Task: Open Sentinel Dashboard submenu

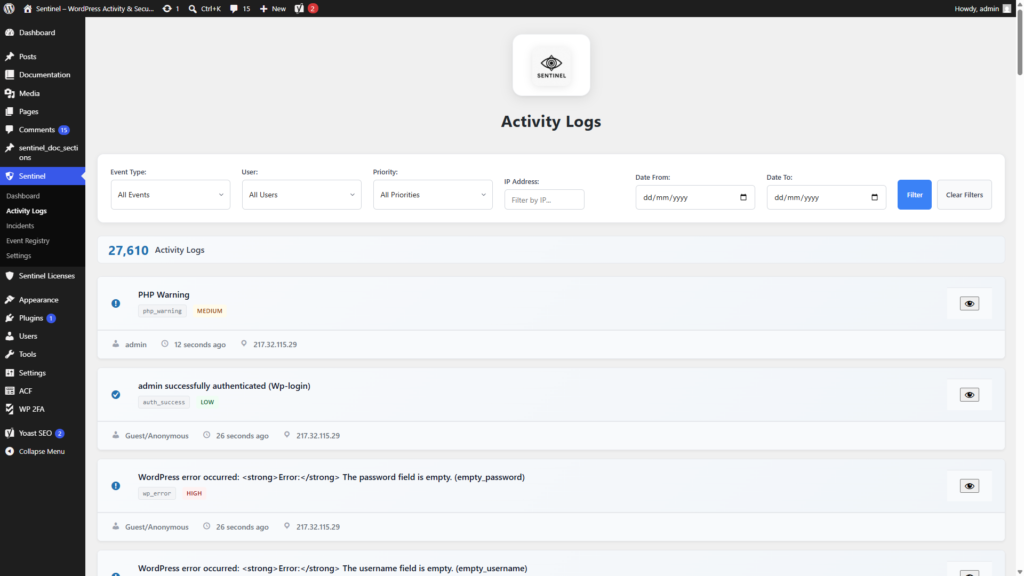Action: [23, 196]
